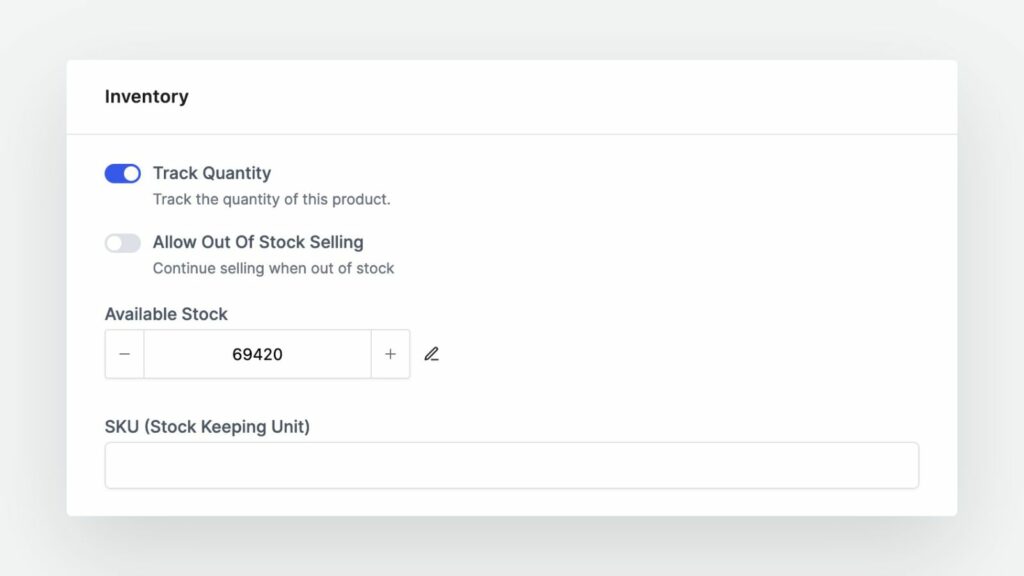Click the "SKU (Stock Keeping Unit)" label
This screenshot has height=576, width=1024.
207,427
